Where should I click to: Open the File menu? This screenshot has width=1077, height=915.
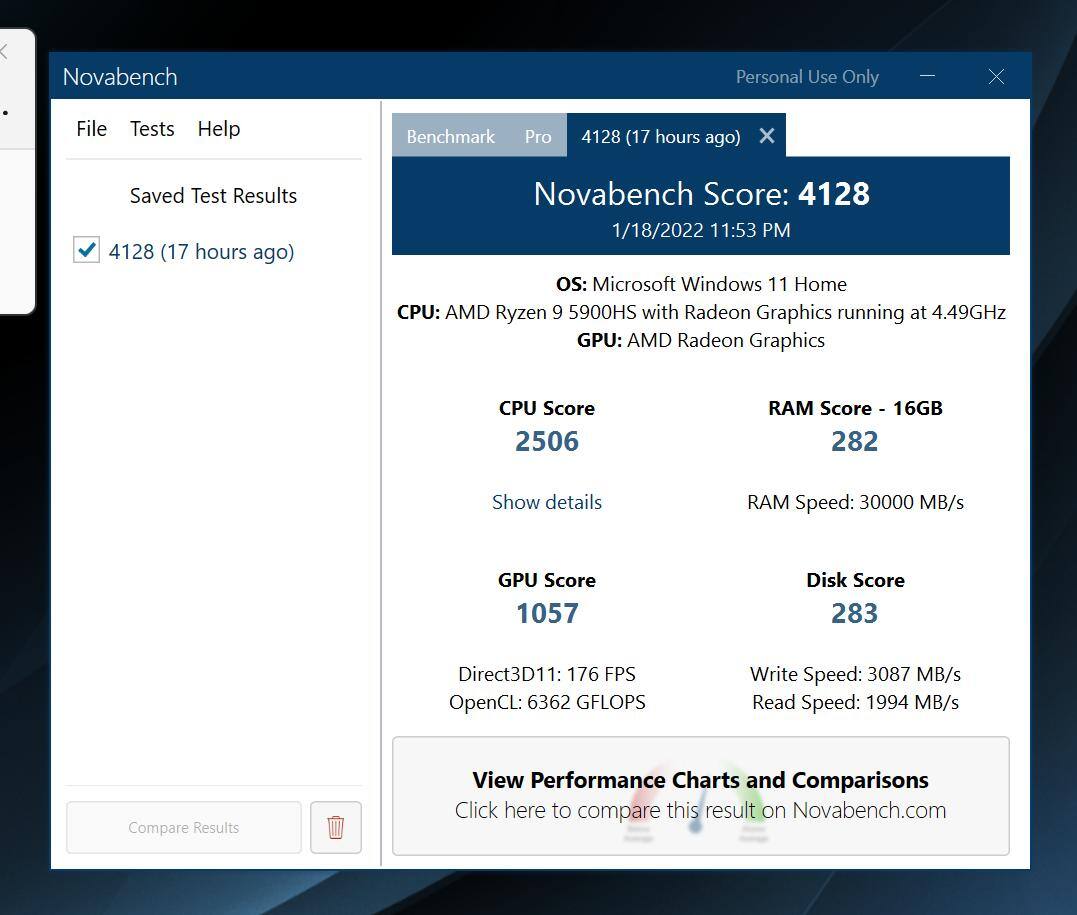(91, 129)
